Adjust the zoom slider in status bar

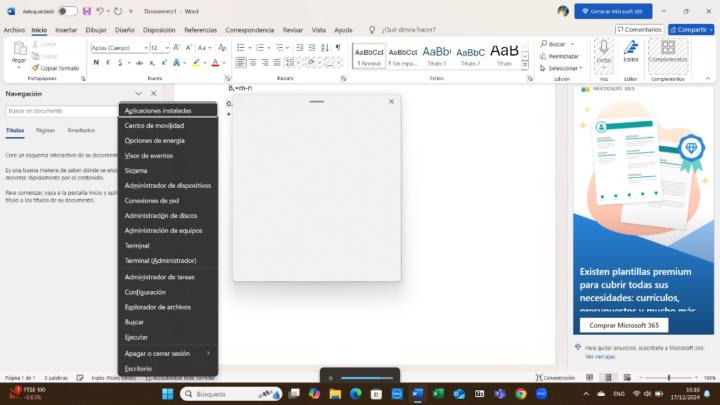(668, 378)
